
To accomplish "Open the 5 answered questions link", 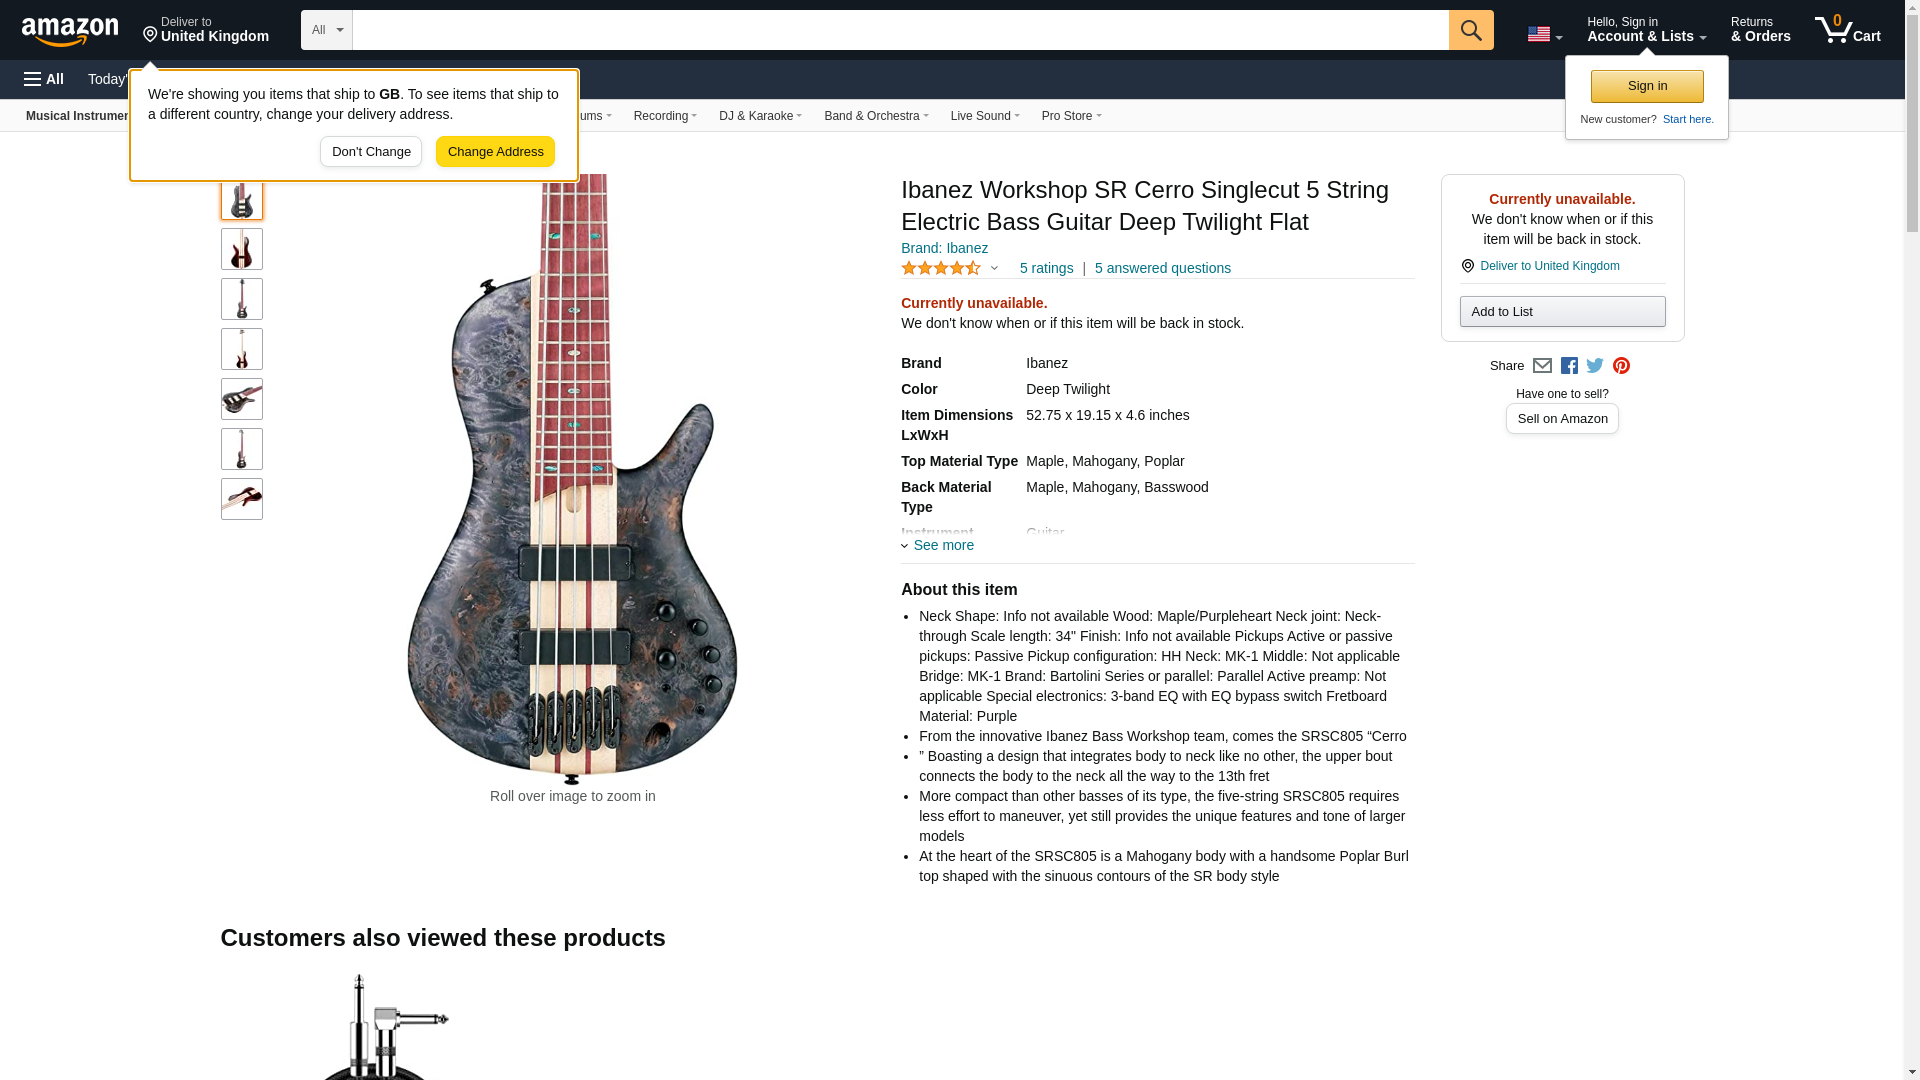I will (1162, 268).
